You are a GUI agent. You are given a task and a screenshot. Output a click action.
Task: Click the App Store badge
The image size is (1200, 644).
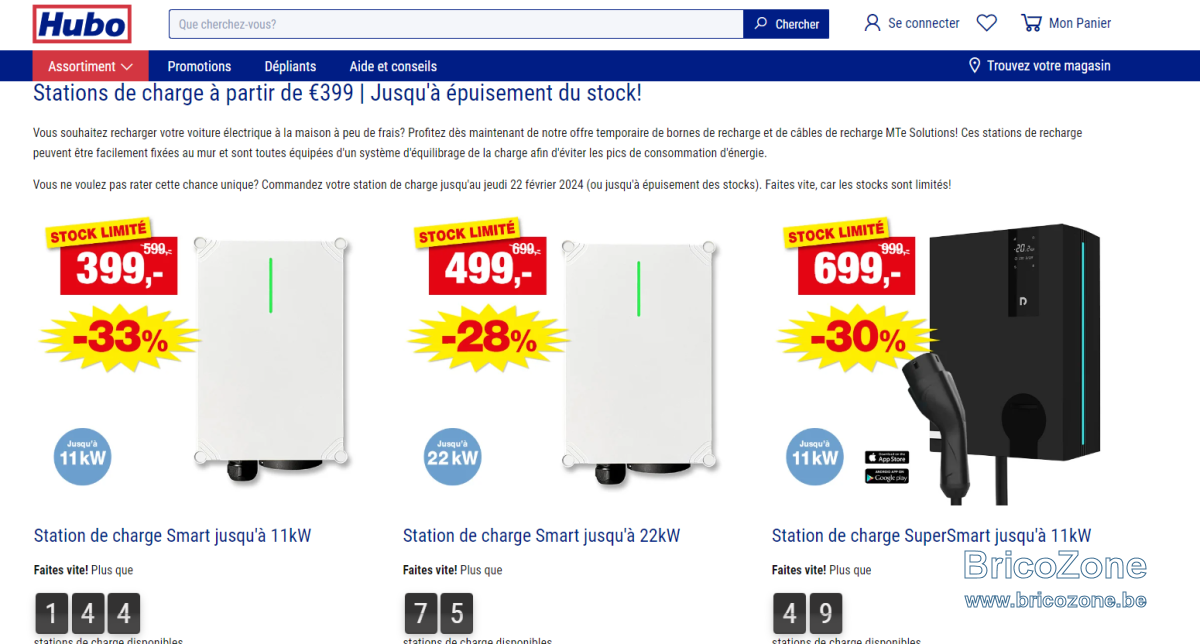click(x=887, y=458)
